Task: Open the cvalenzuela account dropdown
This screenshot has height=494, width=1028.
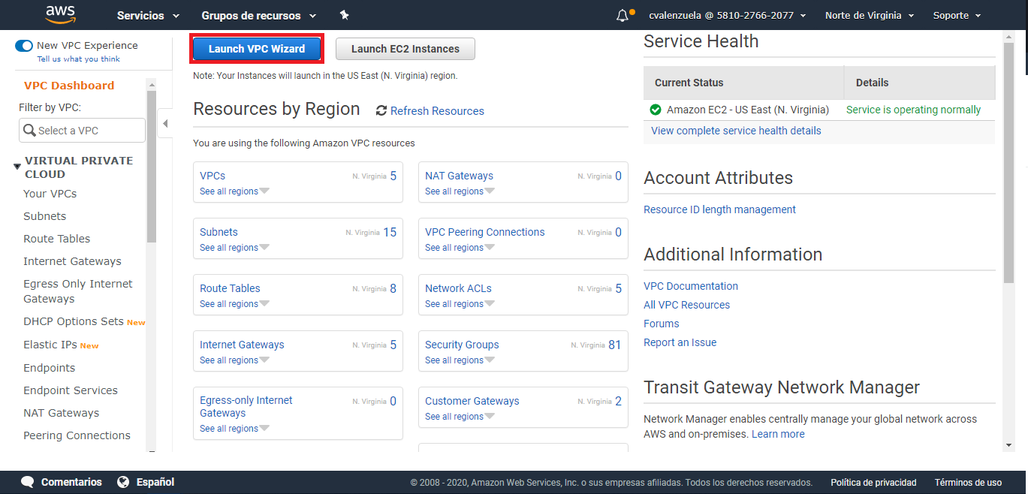Action: coord(727,15)
